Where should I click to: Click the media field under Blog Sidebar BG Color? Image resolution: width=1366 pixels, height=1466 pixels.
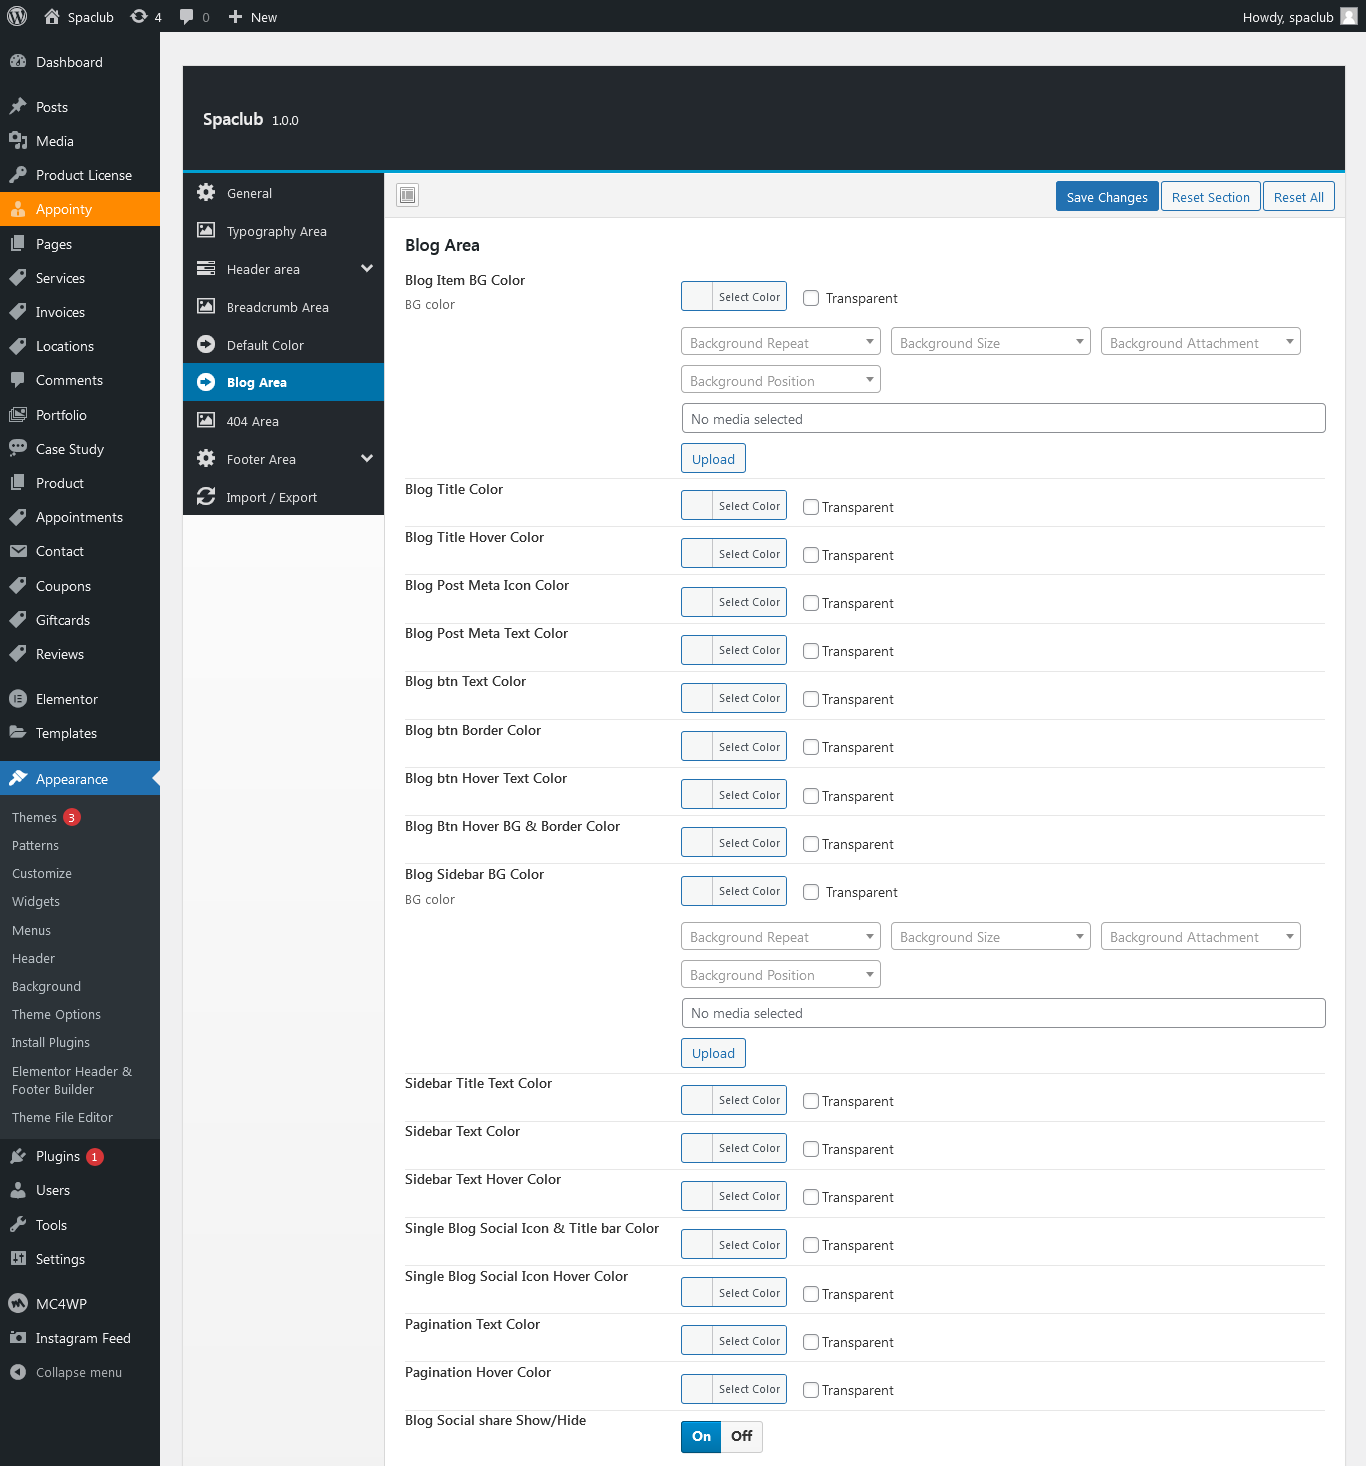point(1003,1012)
